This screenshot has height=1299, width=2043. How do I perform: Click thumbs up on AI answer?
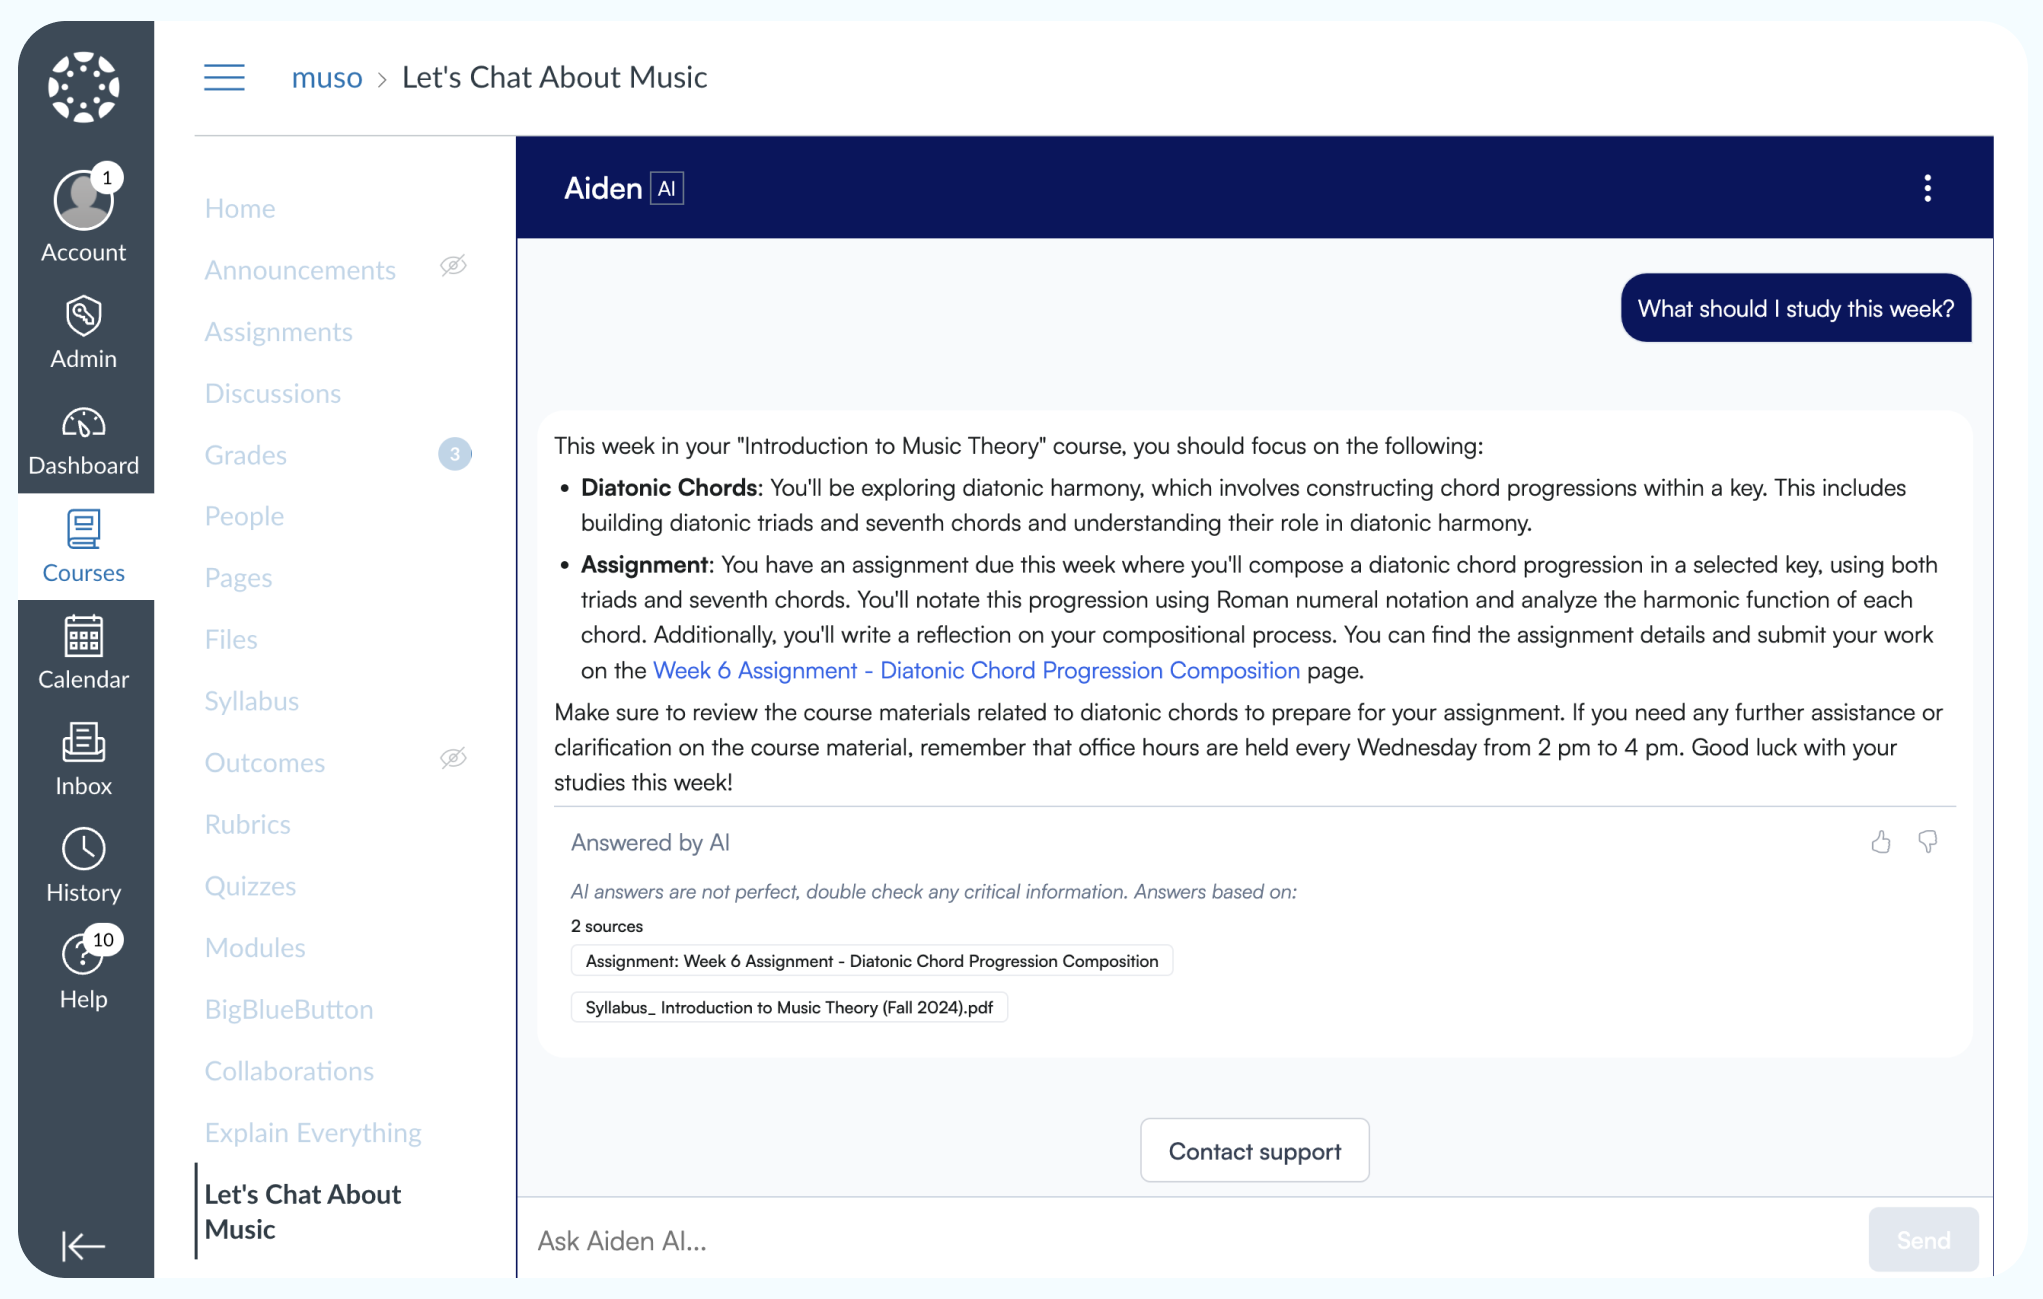[1881, 842]
